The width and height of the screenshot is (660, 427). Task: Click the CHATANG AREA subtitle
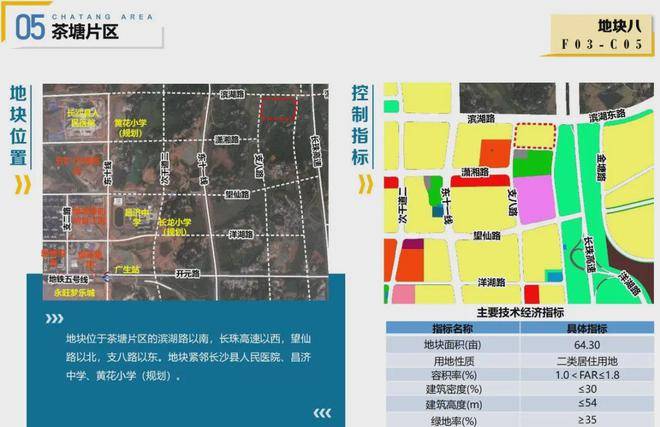pyautogui.click(x=102, y=17)
